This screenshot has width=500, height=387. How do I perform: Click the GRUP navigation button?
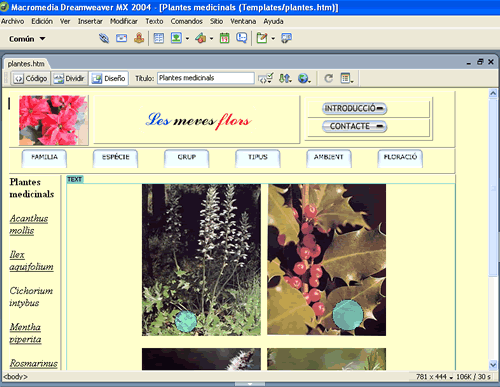[x=187, y=158]
